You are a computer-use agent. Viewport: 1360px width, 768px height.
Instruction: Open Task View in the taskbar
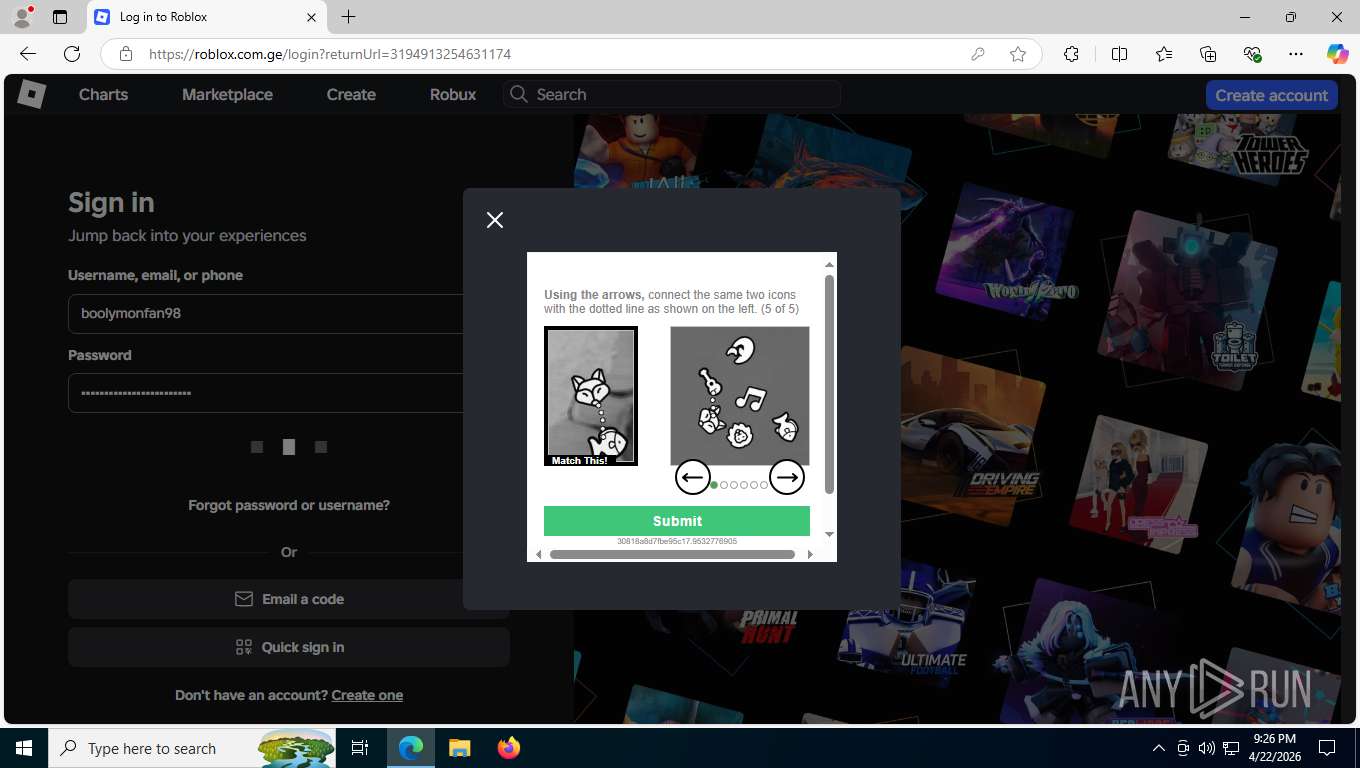tap(360, 748)
